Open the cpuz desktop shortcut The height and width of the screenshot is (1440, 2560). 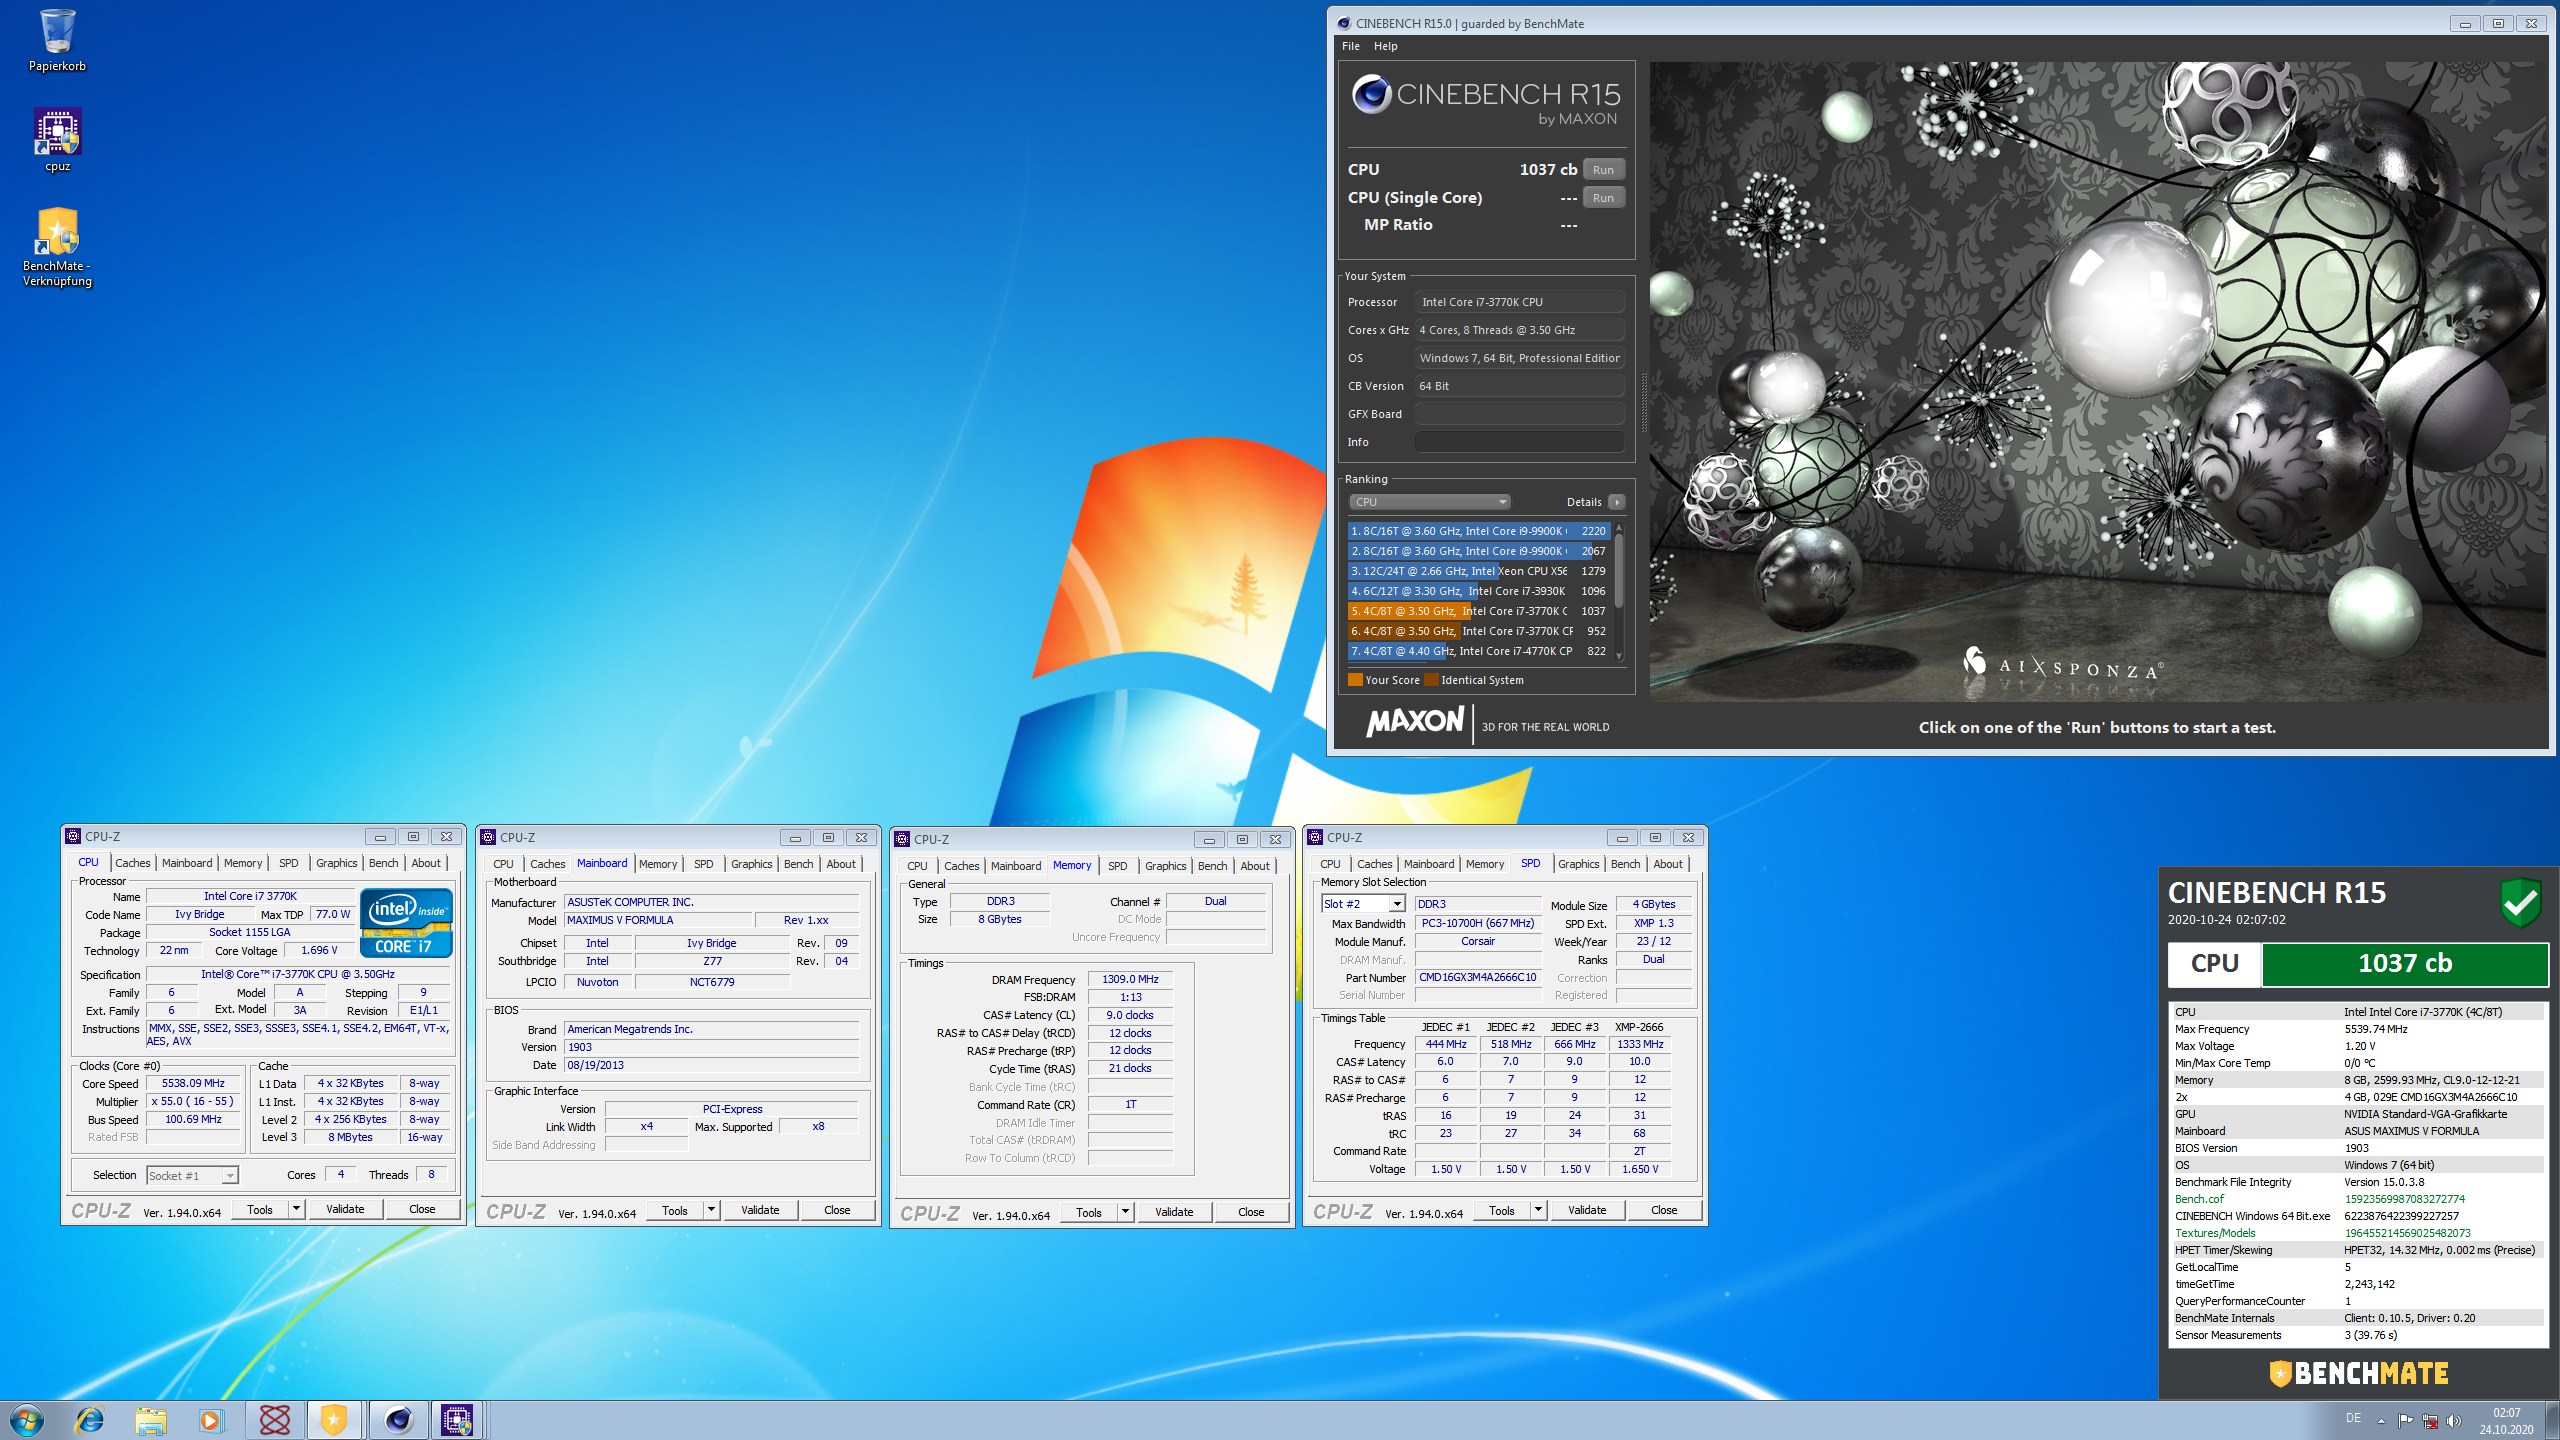[57, 140]
